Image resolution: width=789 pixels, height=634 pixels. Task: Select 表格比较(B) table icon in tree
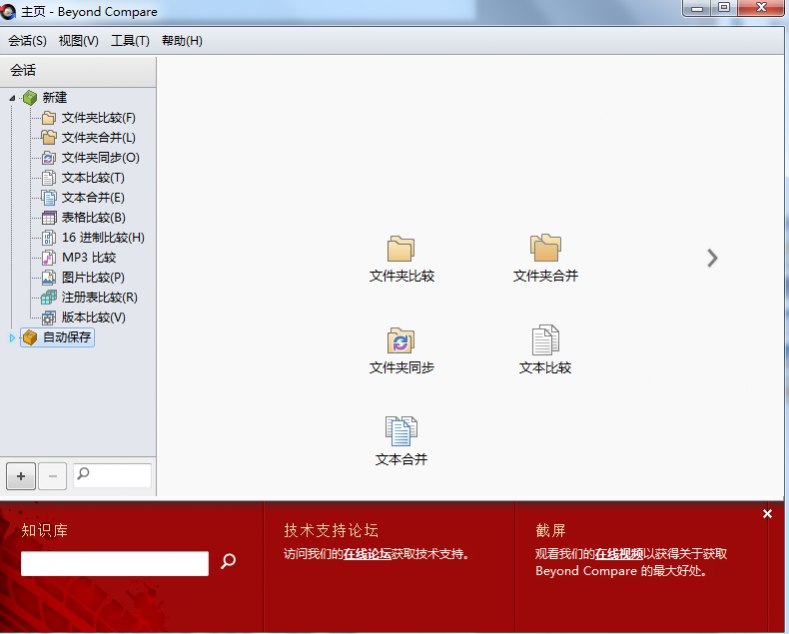tap(49, 217)
